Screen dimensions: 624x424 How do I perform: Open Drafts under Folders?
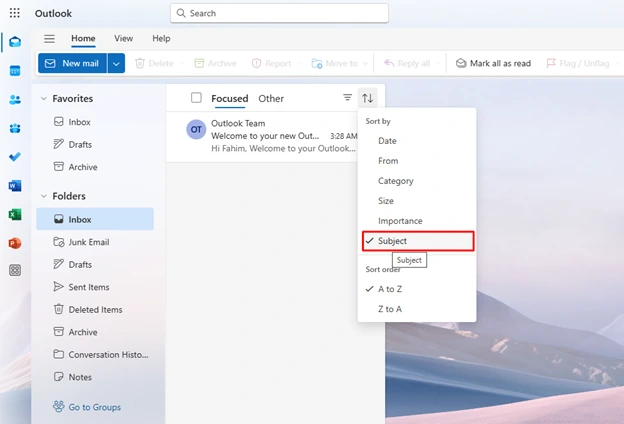coord(95,264)
